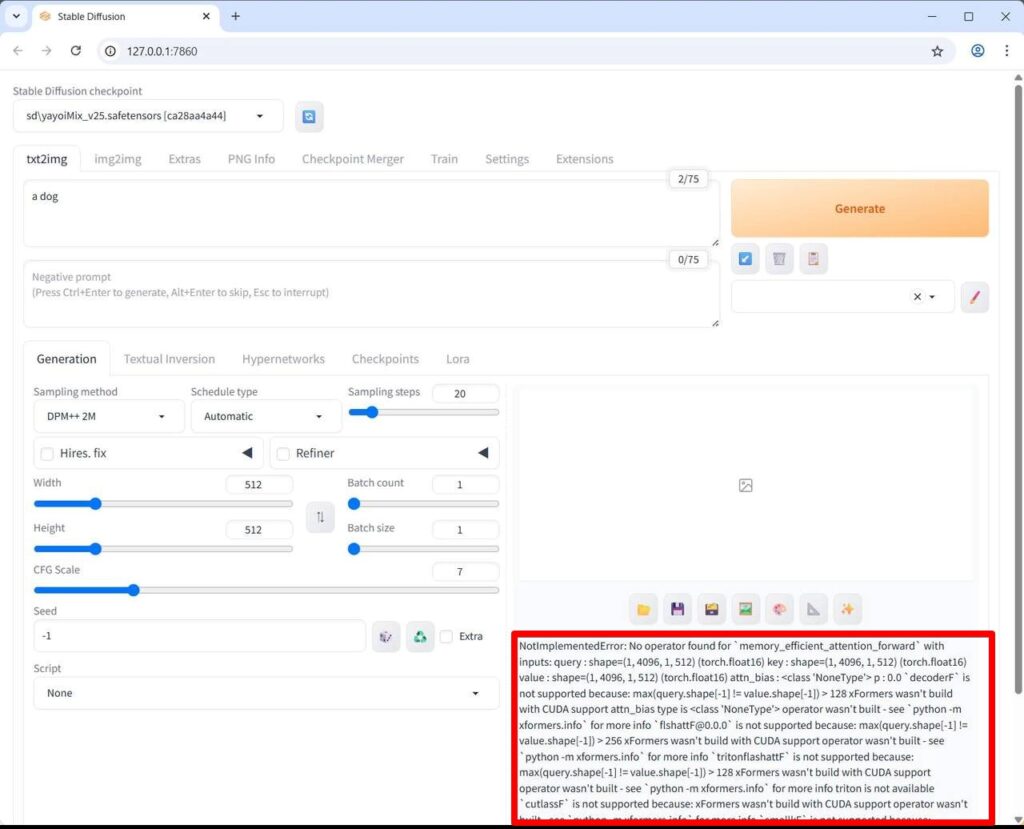Open the Schedule type dropdown

pos(265,416)
